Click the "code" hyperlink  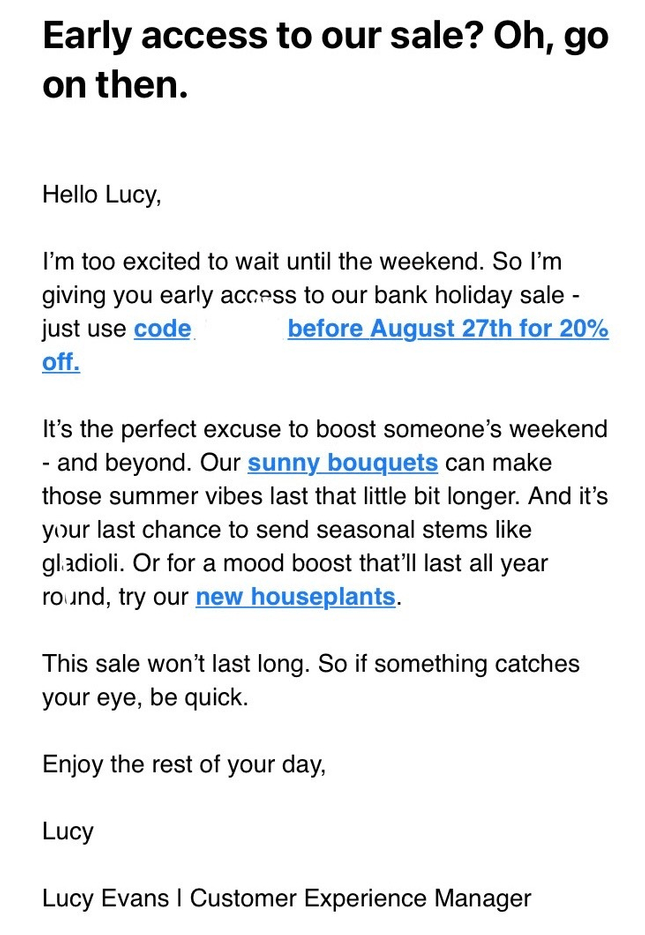(162, 329)
